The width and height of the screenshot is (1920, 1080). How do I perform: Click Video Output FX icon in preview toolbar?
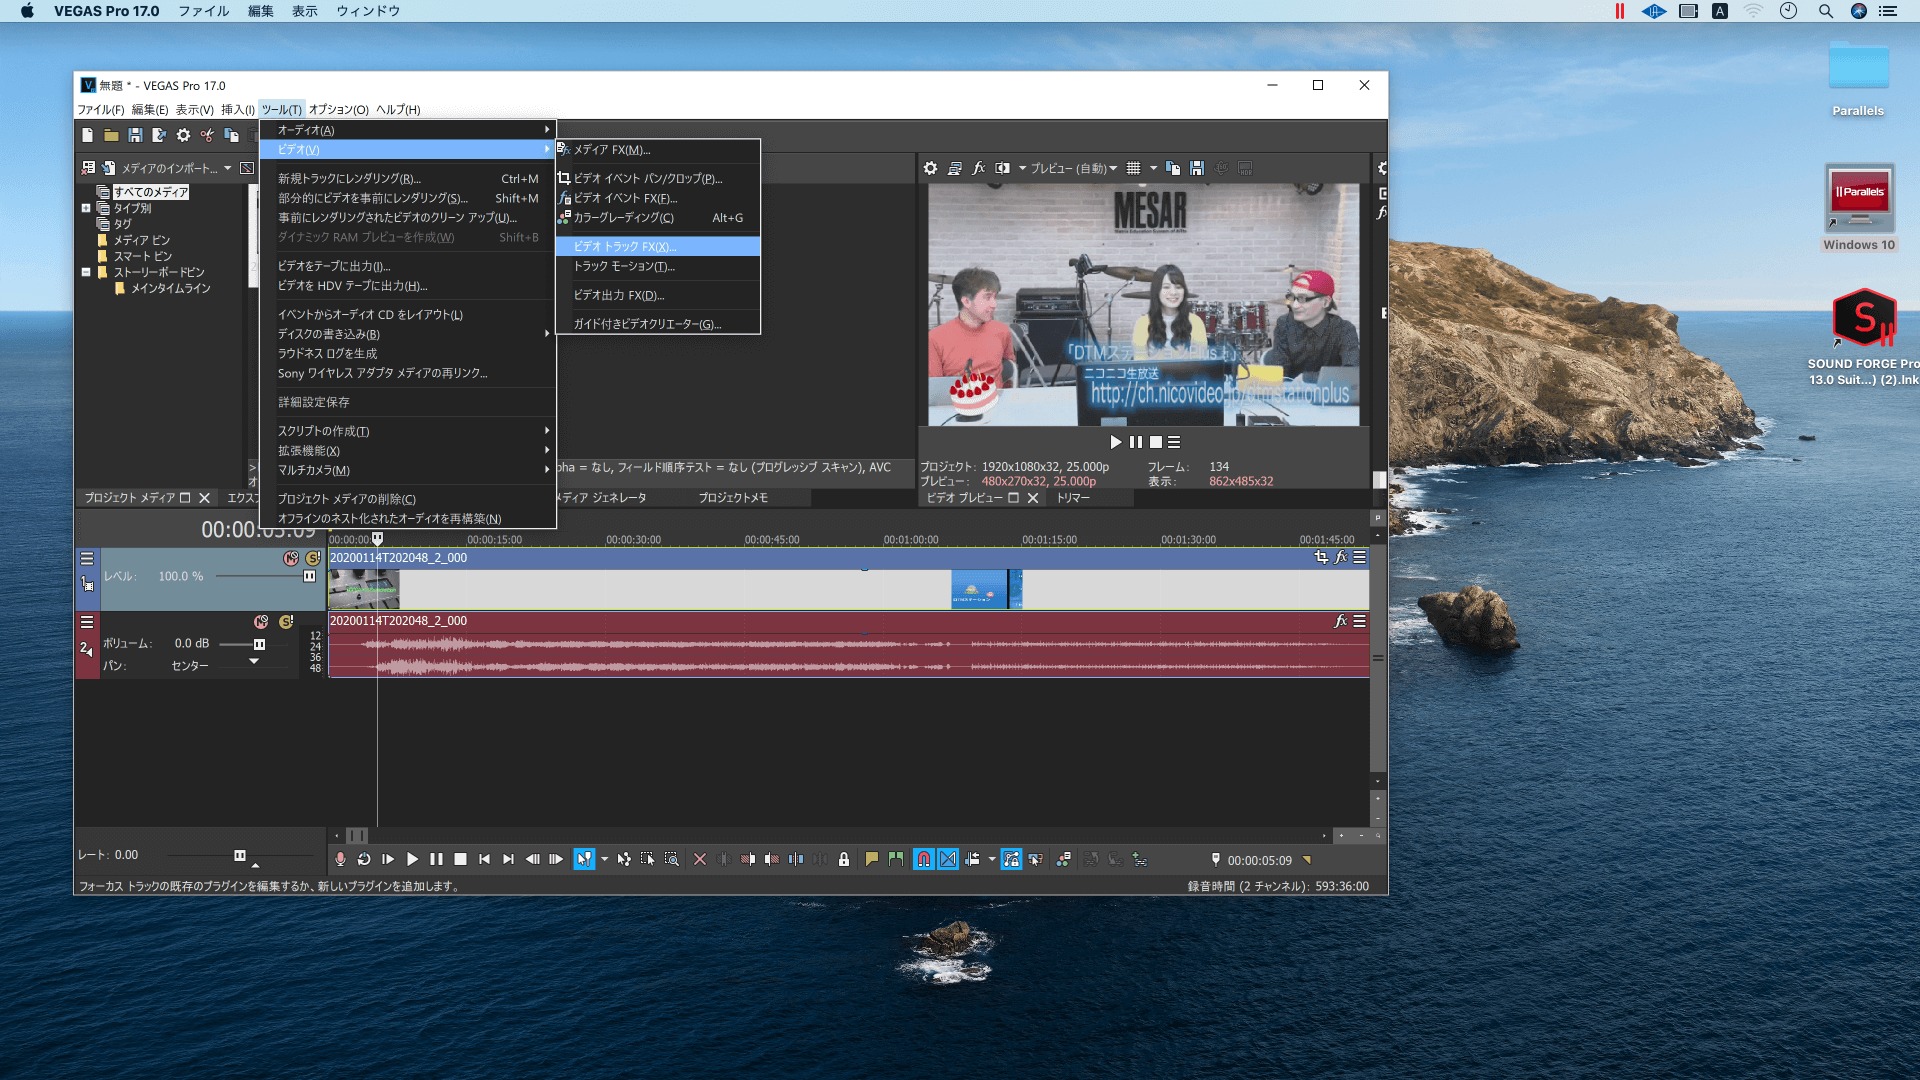(979, 168)
